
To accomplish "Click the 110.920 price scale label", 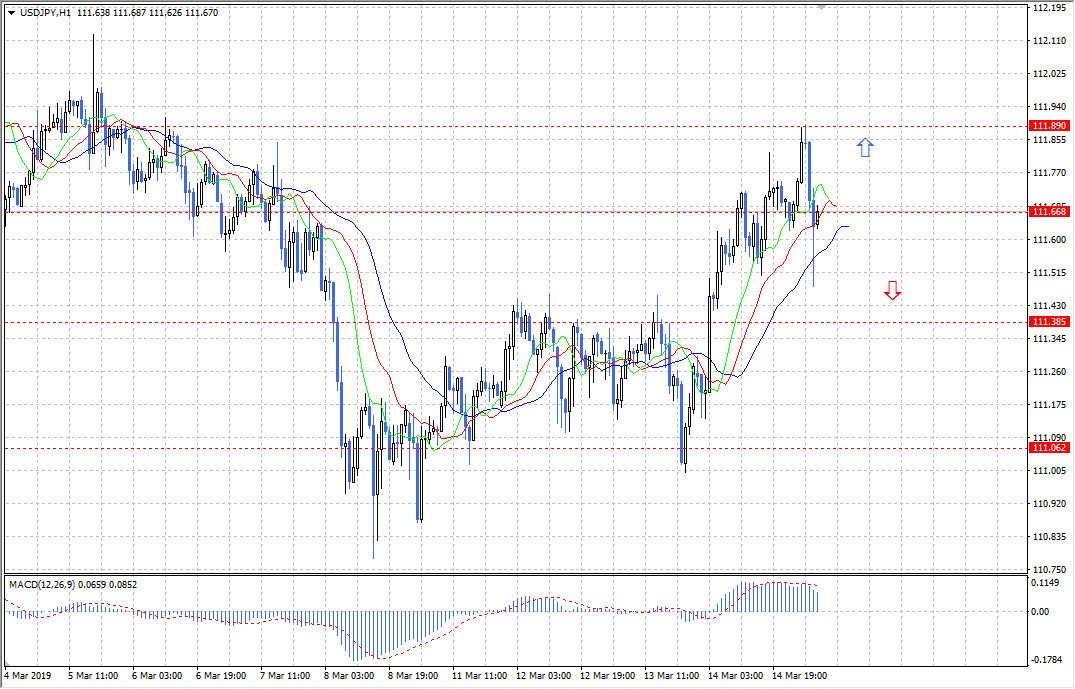I will pyautogui.click(x=1050, y=504).
